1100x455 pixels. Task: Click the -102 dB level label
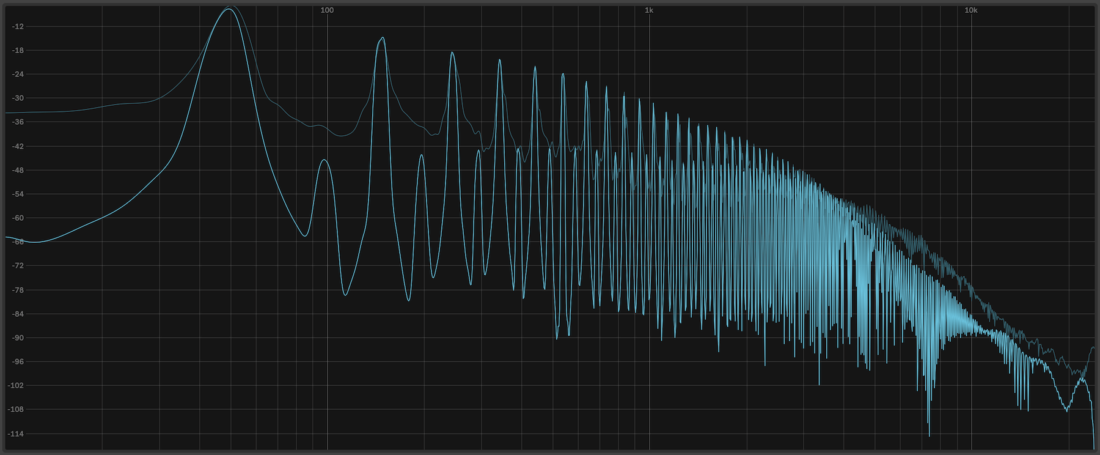pos(16,385)
